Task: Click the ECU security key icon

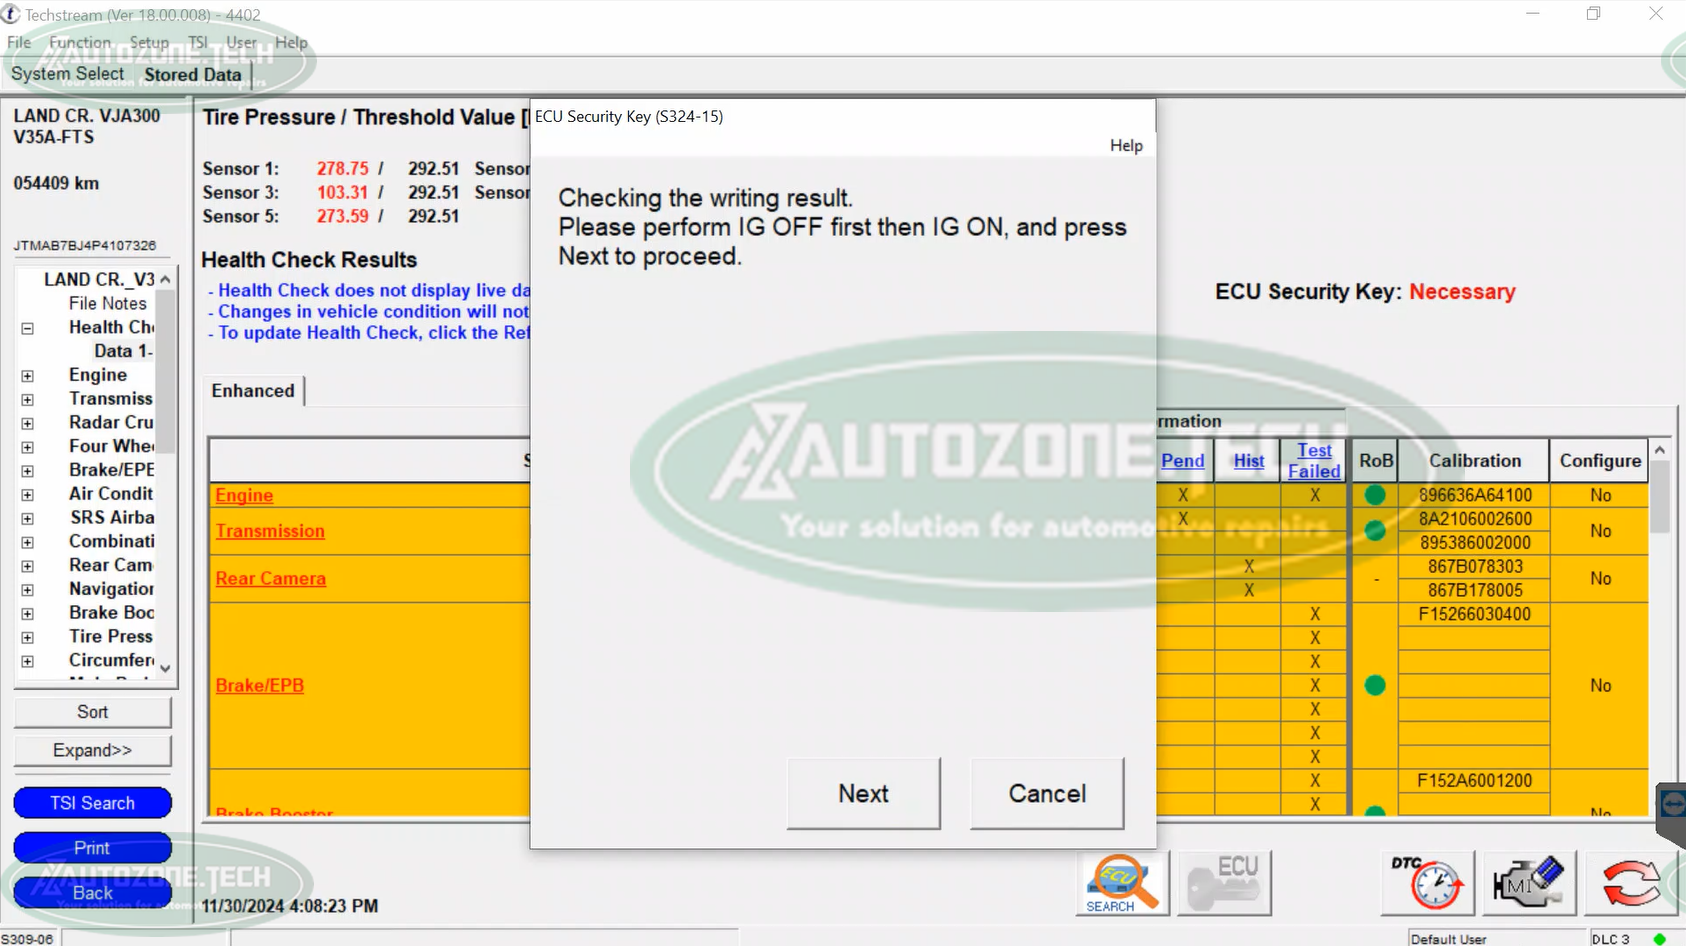Action: 1224,883
